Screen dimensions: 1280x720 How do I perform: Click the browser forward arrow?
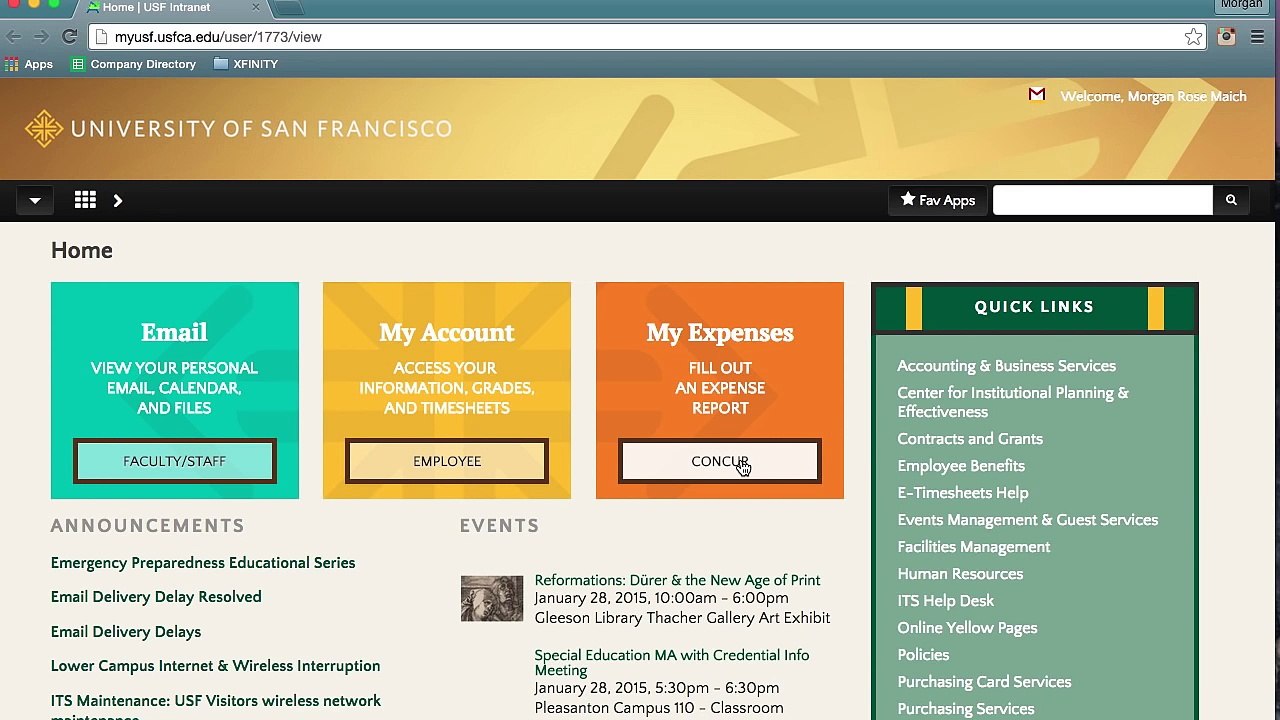[x=41, y=37]
